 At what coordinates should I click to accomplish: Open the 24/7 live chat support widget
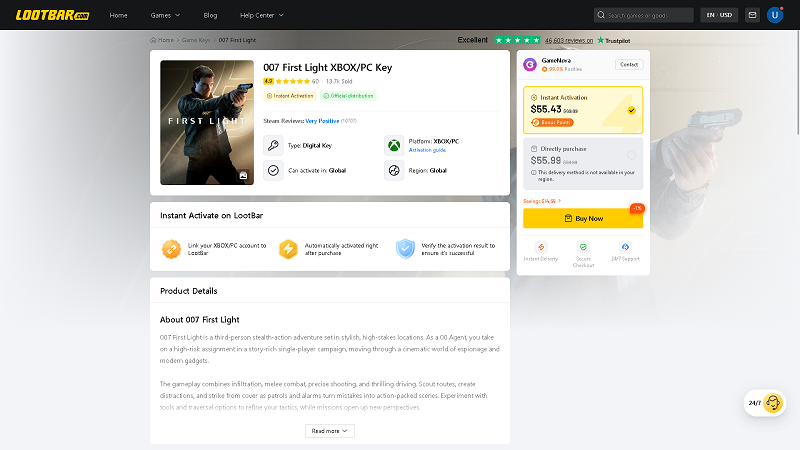pos(765,403)
